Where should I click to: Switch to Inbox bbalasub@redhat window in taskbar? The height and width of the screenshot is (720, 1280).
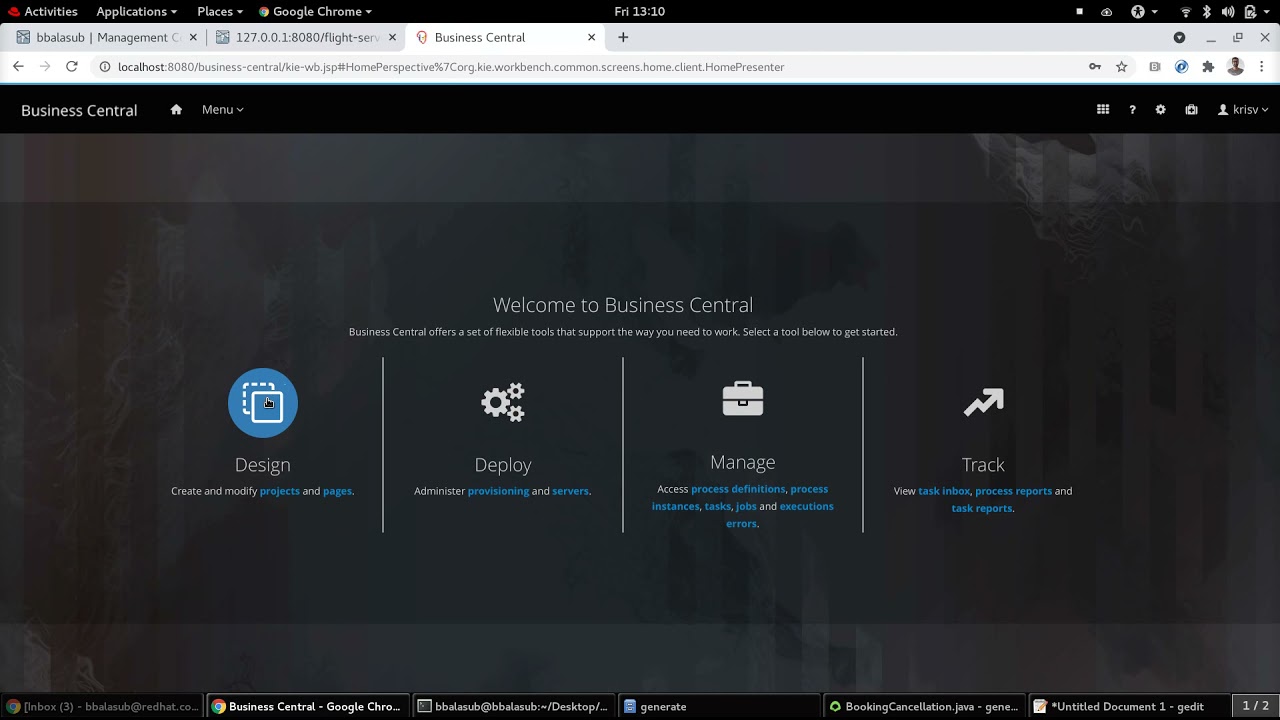[x=103, y=706]
